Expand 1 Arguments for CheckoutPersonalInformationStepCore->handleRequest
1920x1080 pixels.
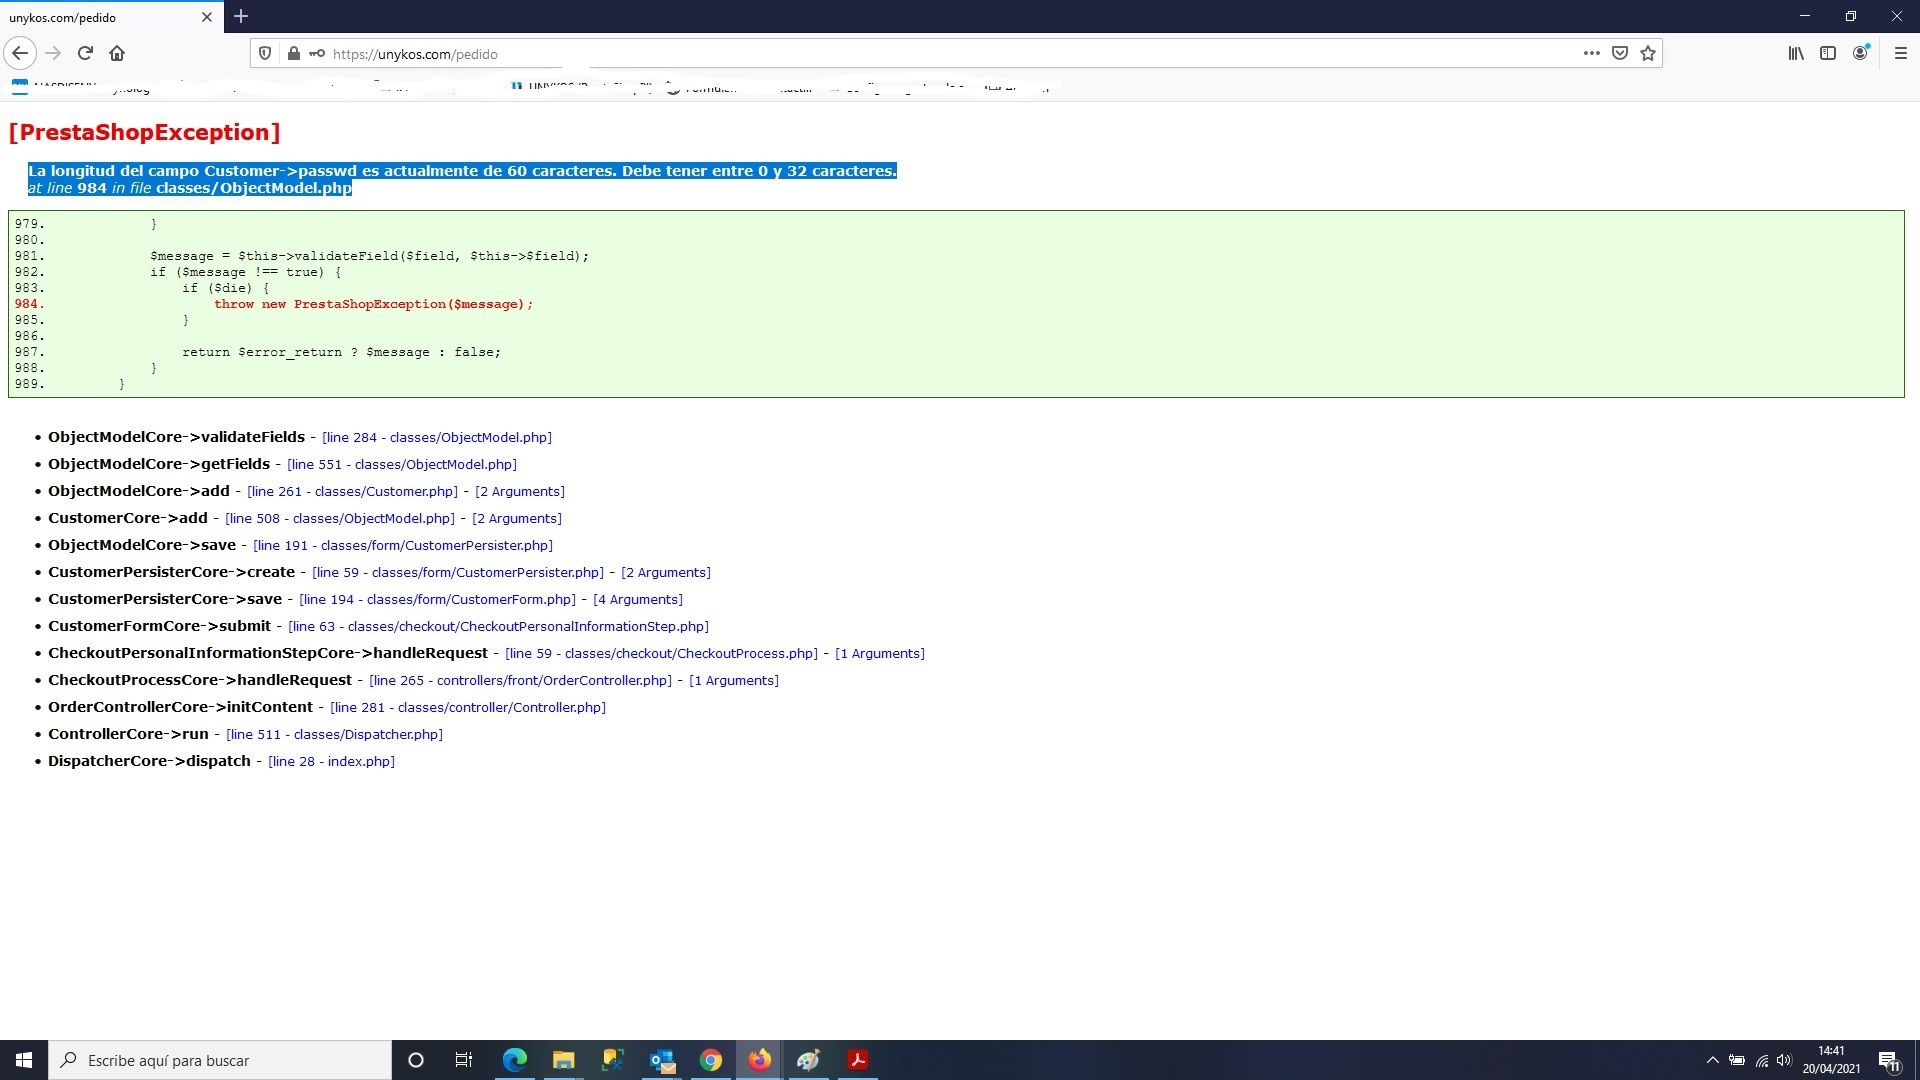pyautogui.click(x=880, y=653)
